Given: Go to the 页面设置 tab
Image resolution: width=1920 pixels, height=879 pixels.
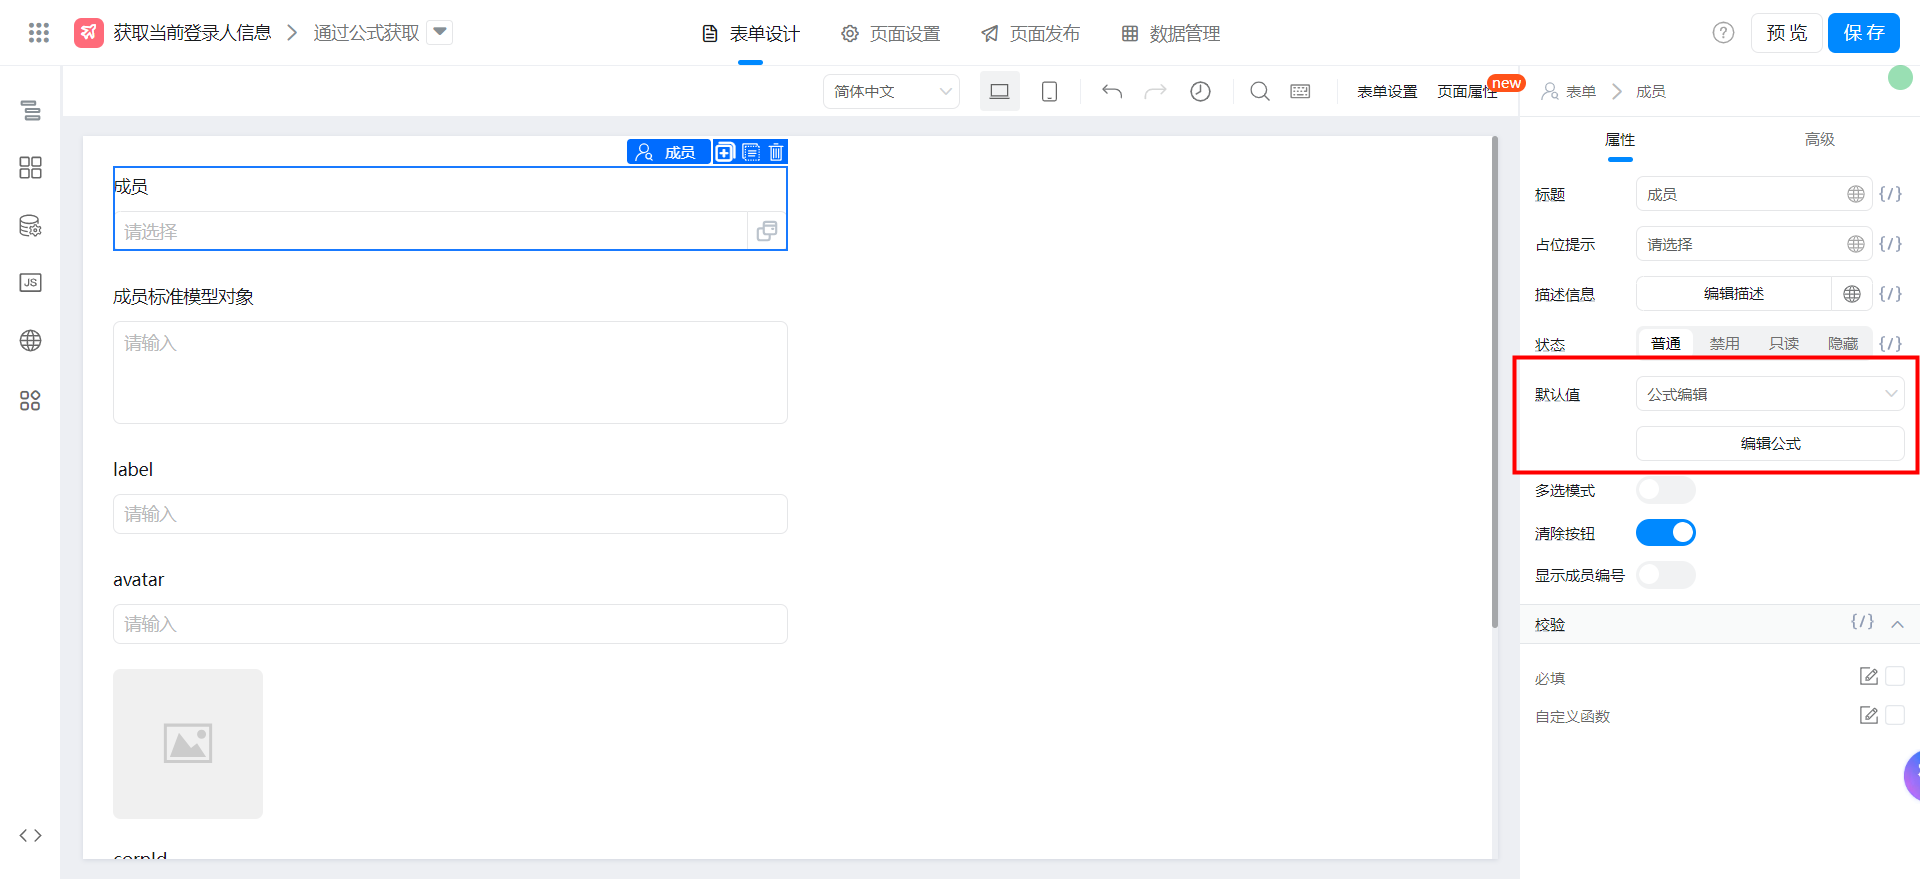Looking at the screenshot, I should (891, 33).
